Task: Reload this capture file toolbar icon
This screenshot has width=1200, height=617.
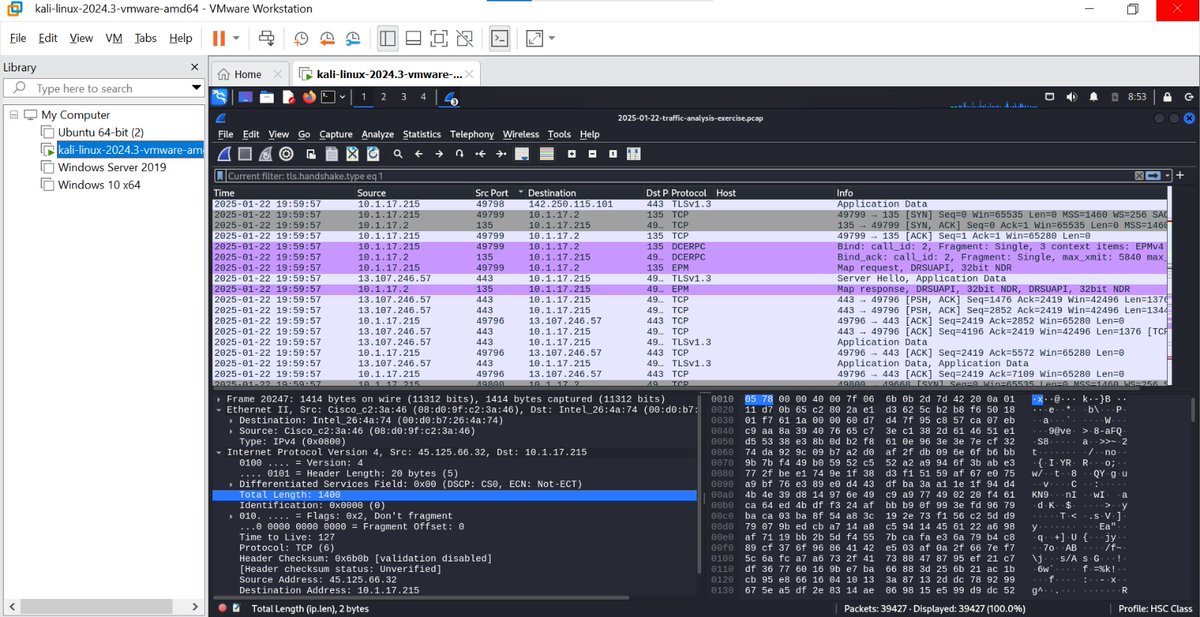Action: point(373,154)
